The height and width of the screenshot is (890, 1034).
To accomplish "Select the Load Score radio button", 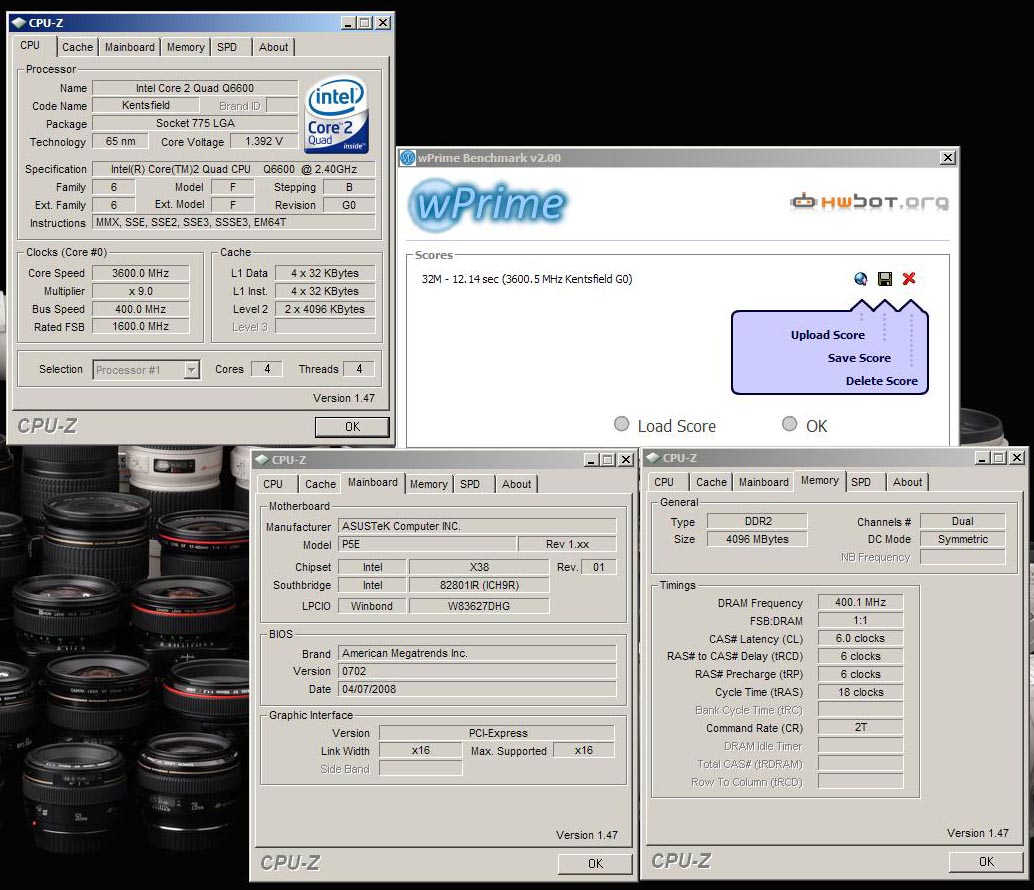I will 621,424.
